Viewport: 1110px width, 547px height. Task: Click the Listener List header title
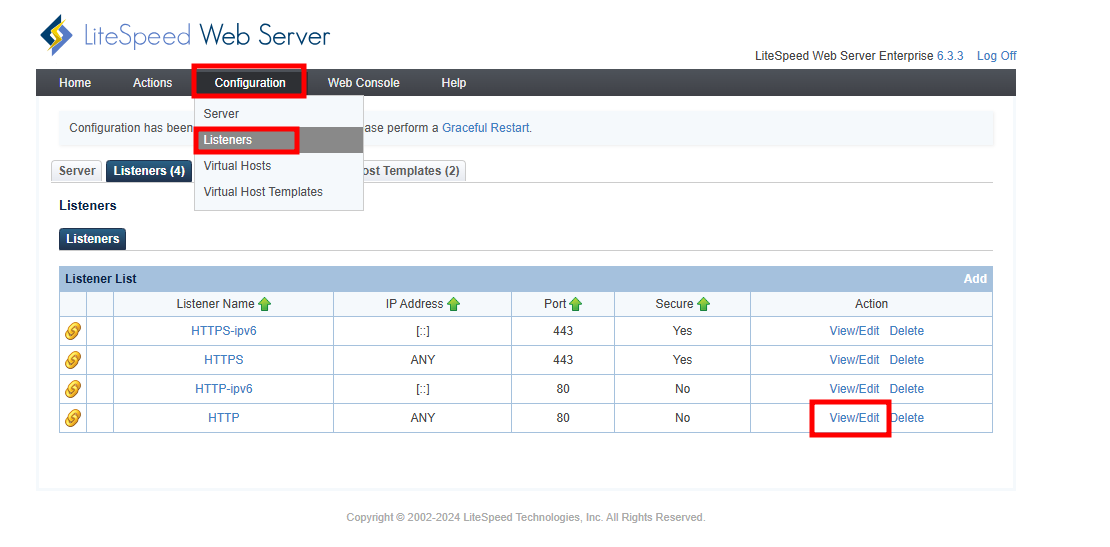(101, 279)
